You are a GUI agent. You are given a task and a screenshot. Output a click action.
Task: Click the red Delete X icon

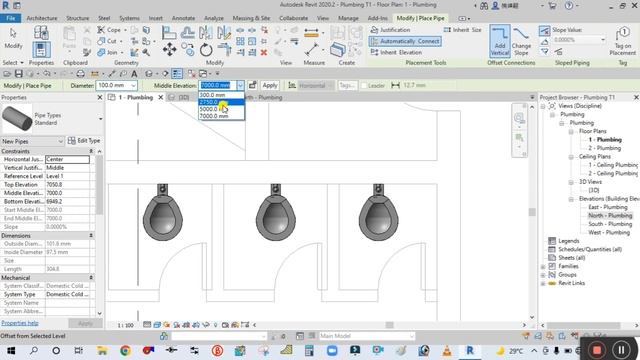(x=264, y=52)
